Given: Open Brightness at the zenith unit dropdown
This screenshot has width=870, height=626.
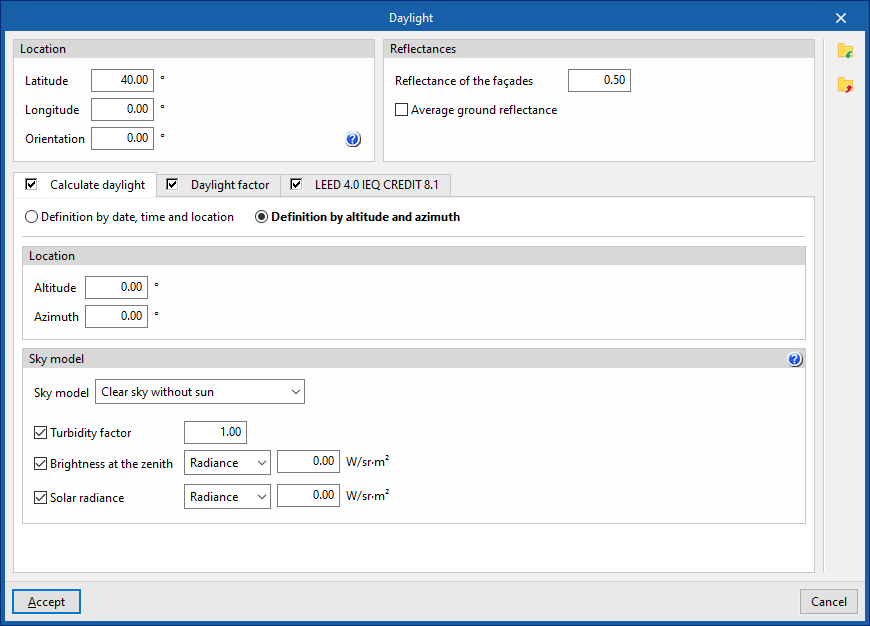Looking at the screenshot, I should (x=227, y=462).
